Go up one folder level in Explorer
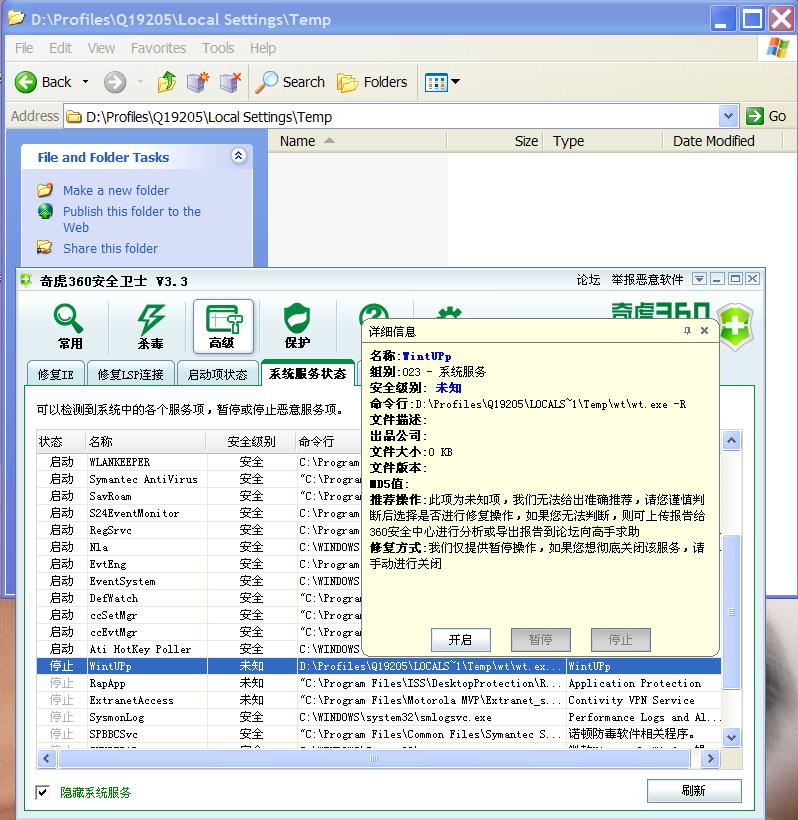798x820 pixels. (167, 82)
